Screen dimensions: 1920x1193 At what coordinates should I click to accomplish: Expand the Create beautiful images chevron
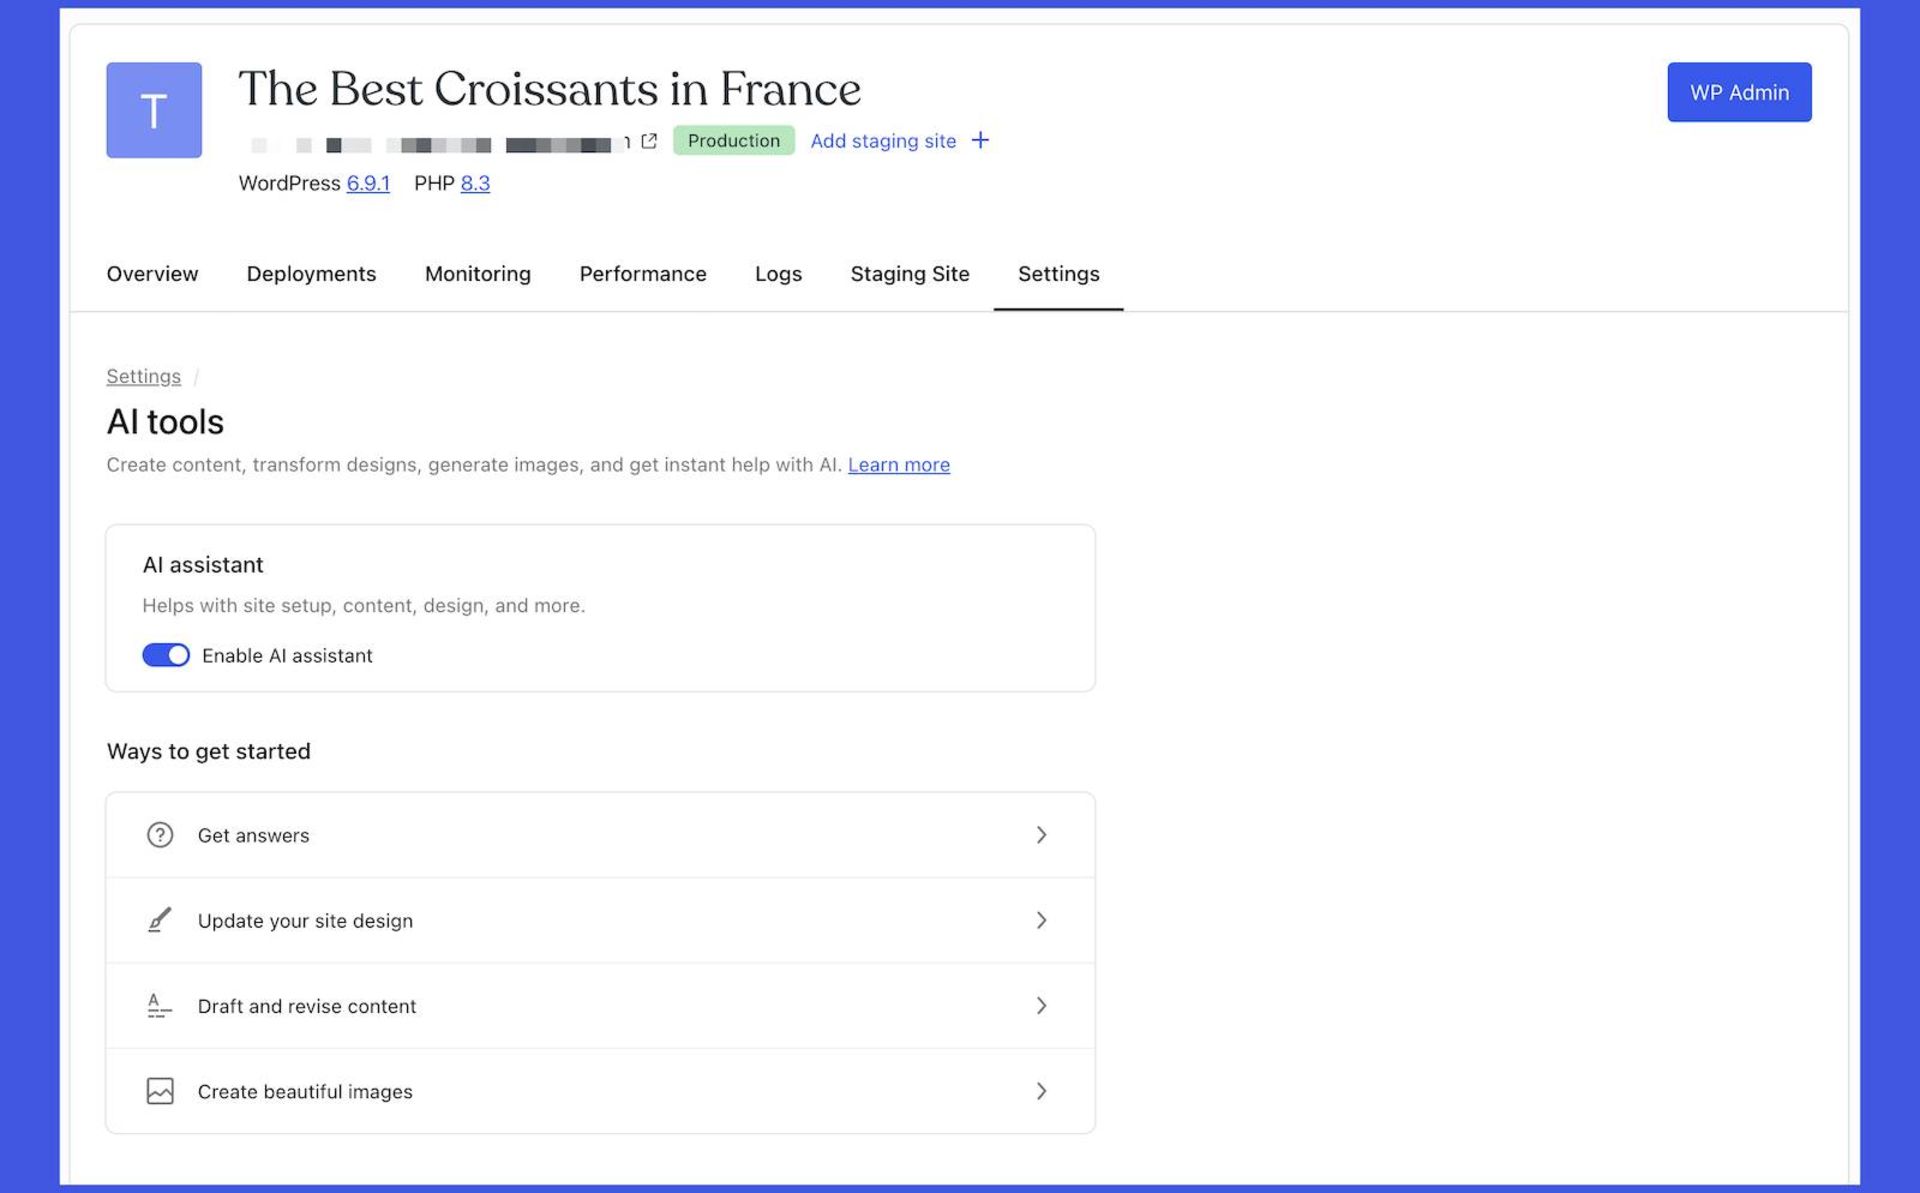[x=1041, y=1091]
